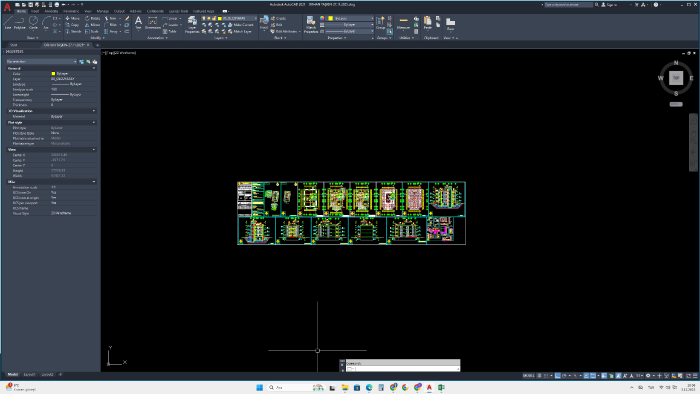
Task: Activate the Trim command
Action: point(111,18)
